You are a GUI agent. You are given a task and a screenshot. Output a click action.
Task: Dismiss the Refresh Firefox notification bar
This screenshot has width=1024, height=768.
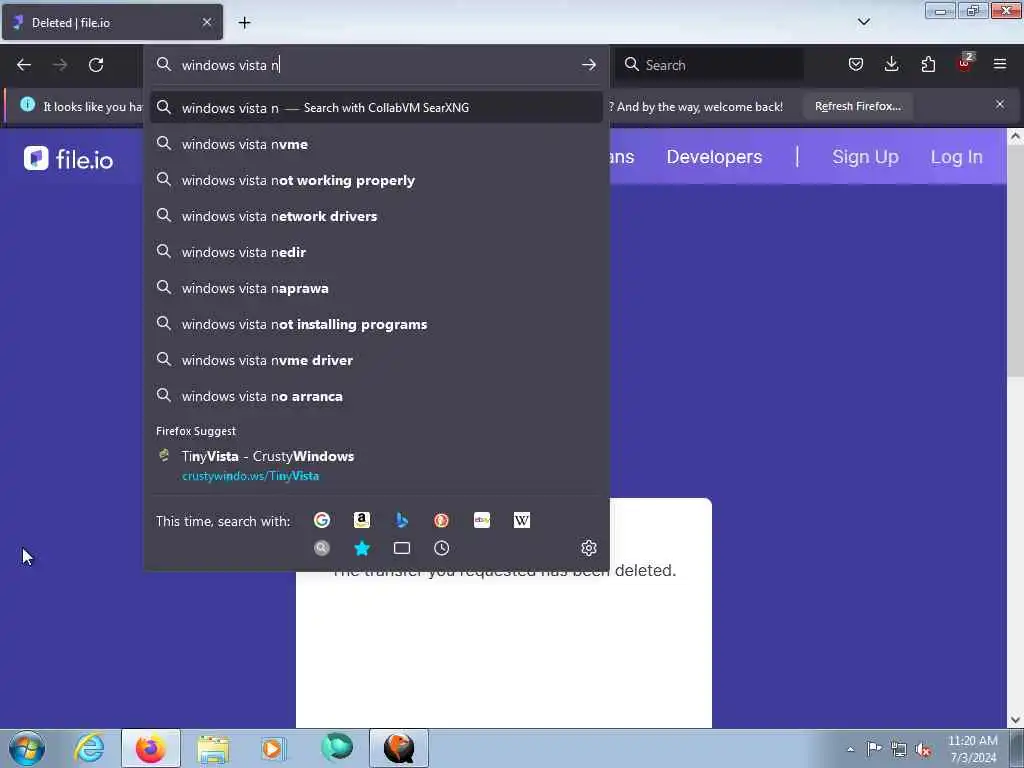[999, 104]
